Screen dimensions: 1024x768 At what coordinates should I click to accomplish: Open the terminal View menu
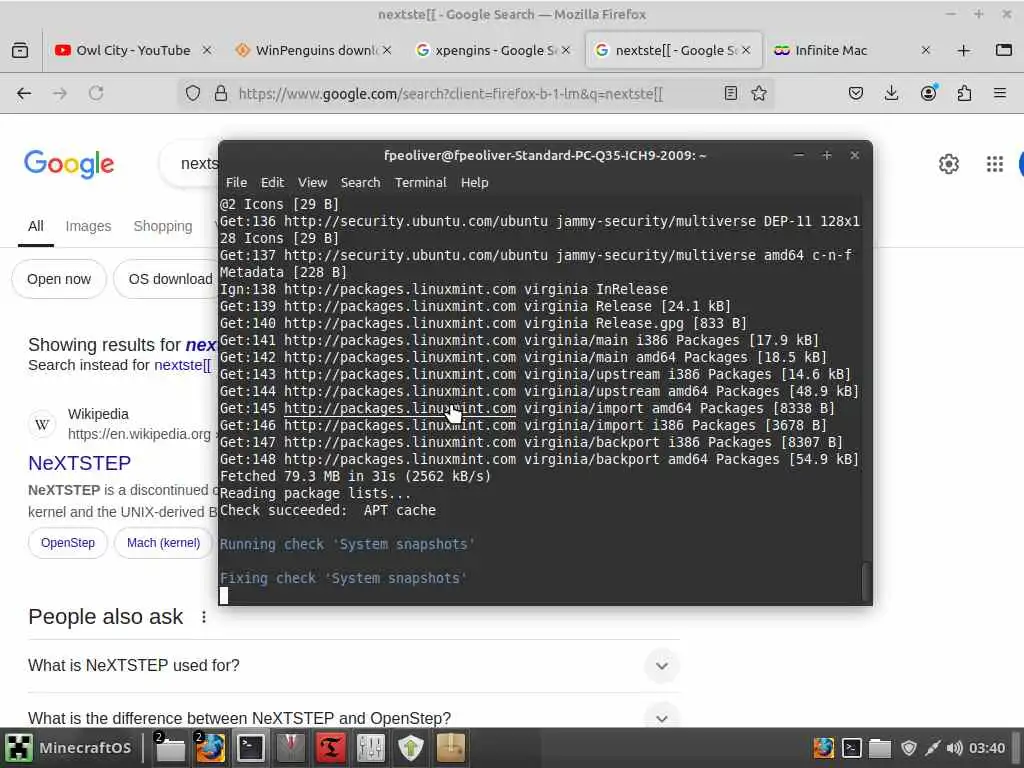312,183
